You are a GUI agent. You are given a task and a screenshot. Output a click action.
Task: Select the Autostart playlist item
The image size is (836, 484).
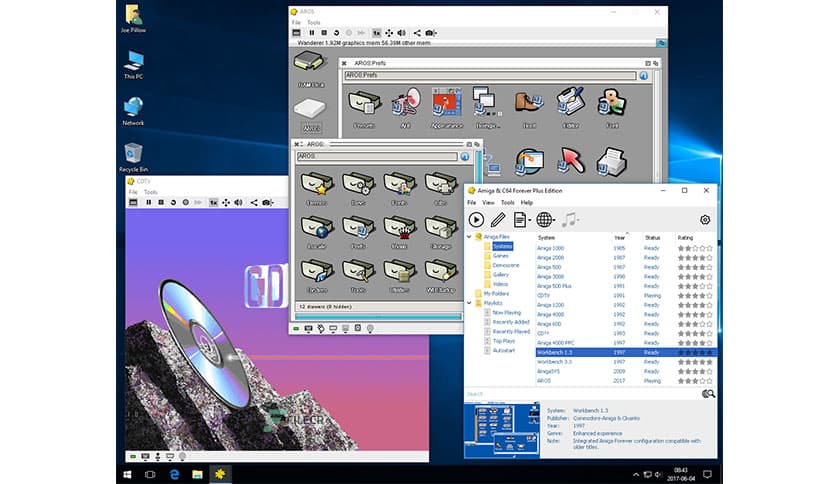(x=503, y=351)
